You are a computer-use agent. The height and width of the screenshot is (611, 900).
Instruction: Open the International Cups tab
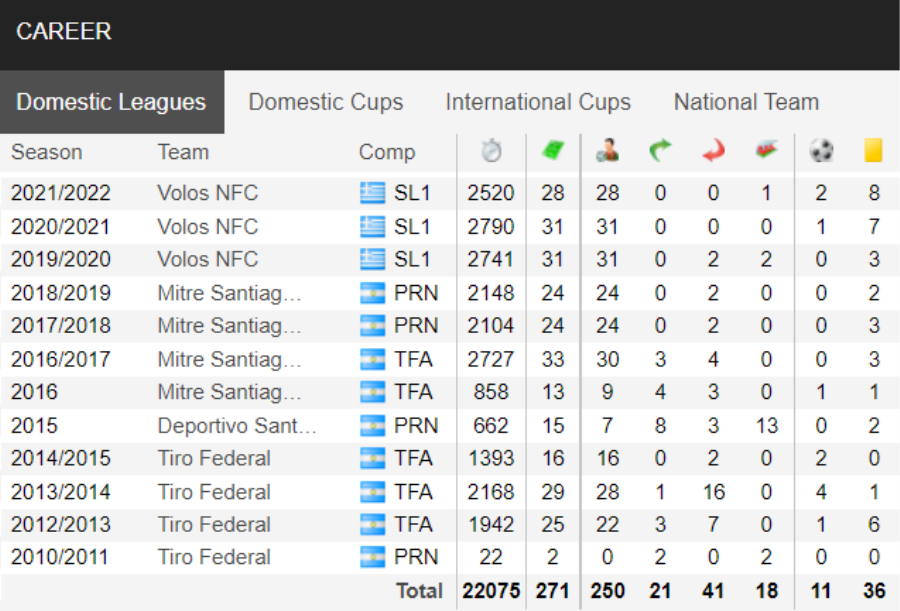click(538, 102)
